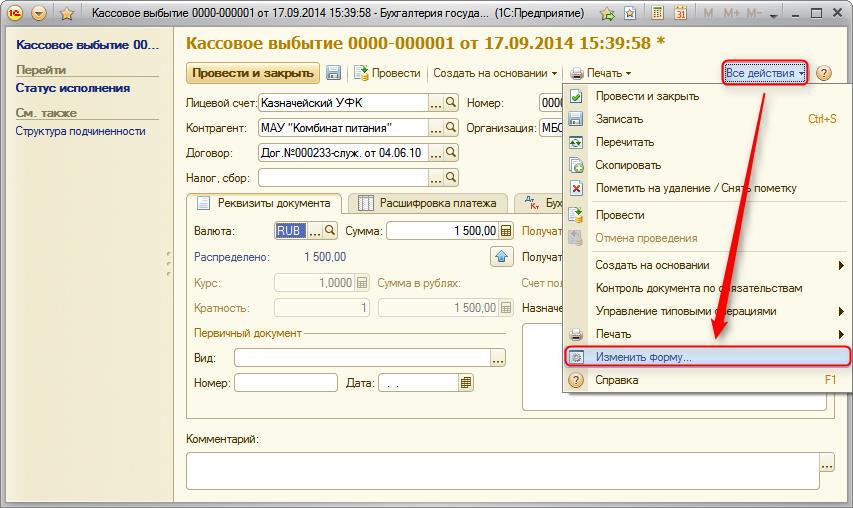The image size is (853, 508).
Task: Open Структура подчиненности link
Action: [81, 131]
